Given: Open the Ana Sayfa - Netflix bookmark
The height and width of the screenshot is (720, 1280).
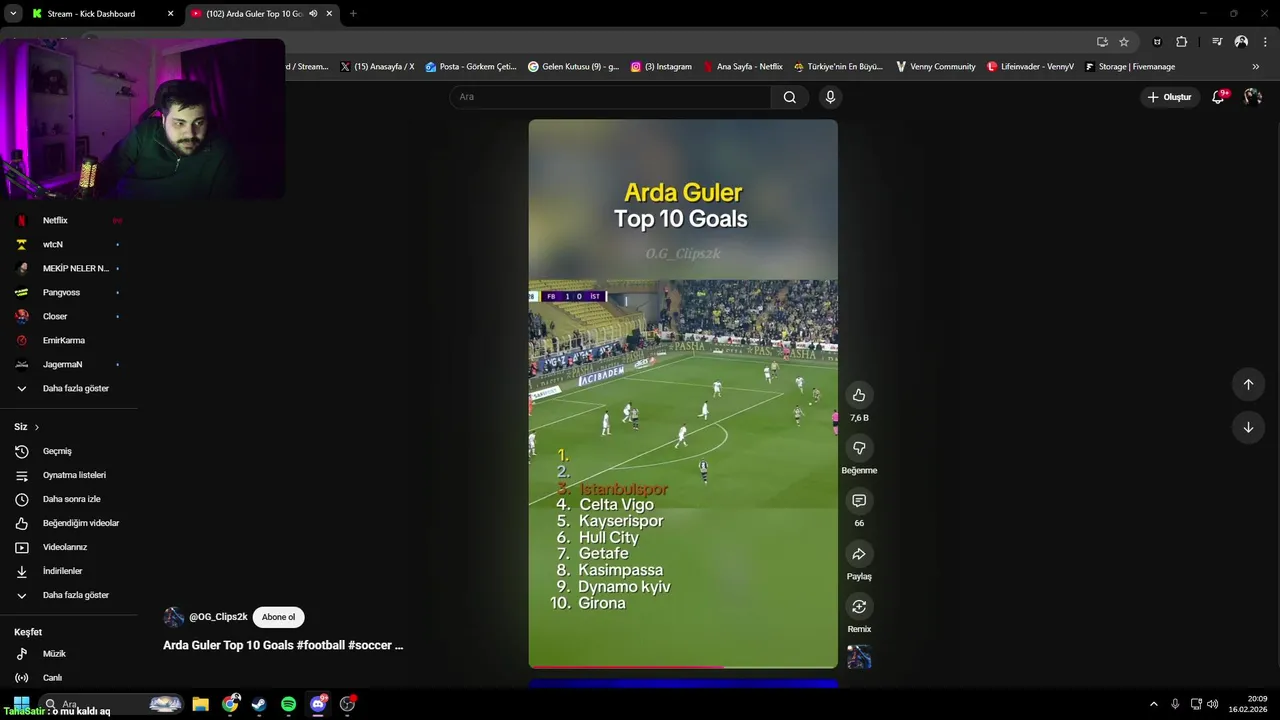Looking at the screenshot, I should coord(743,67).
